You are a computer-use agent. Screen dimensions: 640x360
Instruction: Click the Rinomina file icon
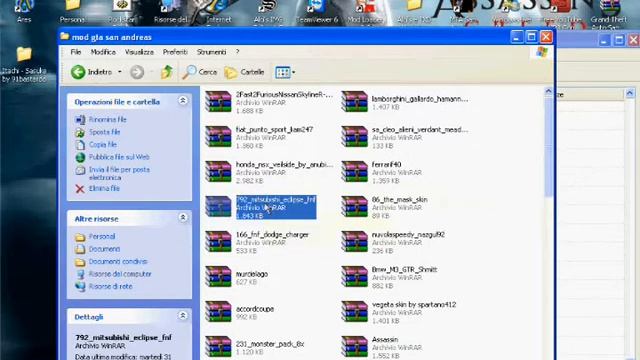(x=80, y=120)
